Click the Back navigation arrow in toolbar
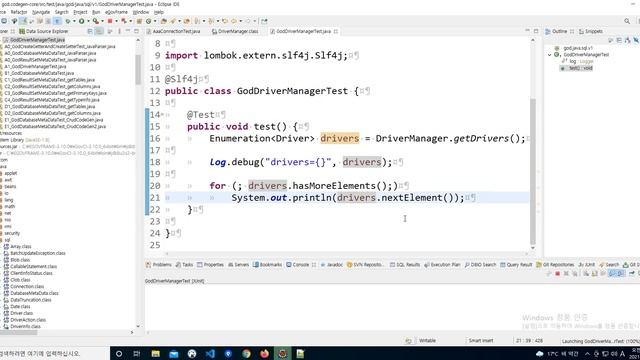640x360 pixels. point(234,21)
